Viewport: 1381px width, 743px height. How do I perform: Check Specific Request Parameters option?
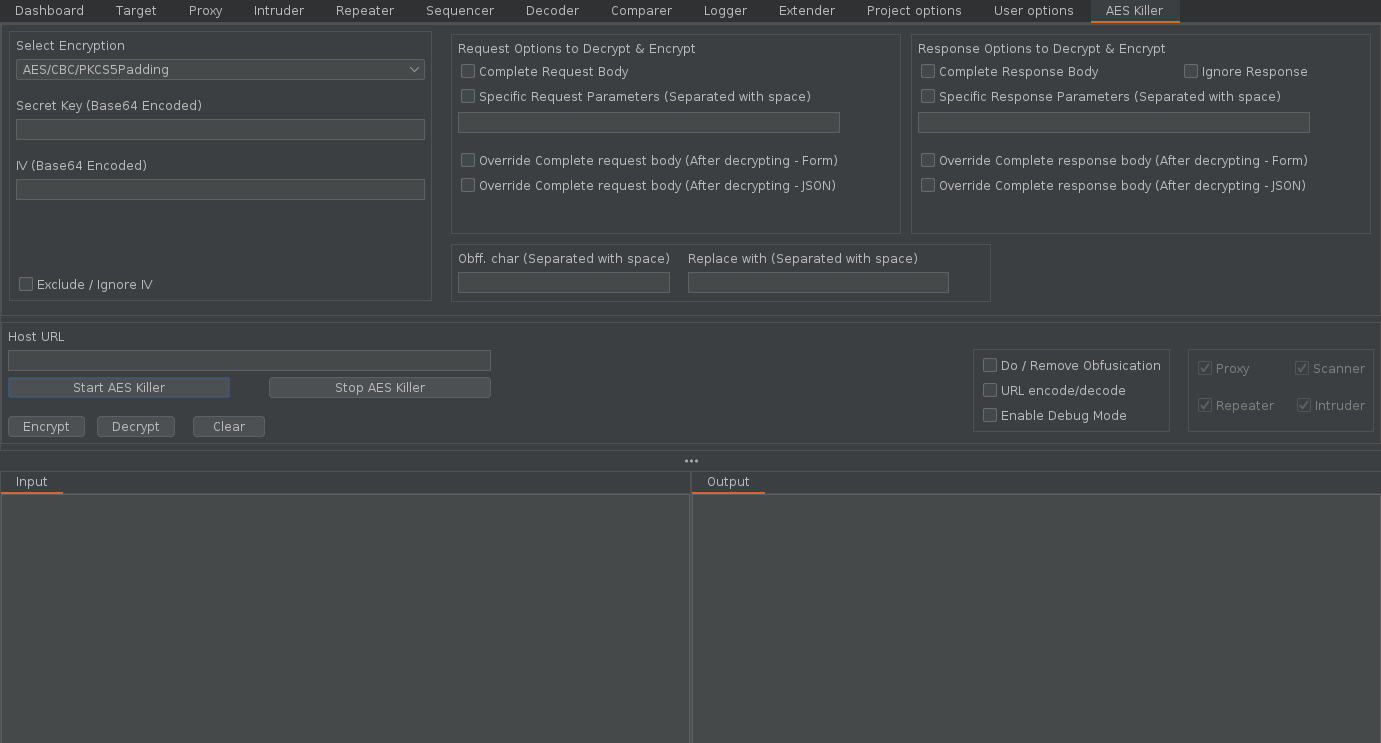pyautogui.click(x=468, y=96)
